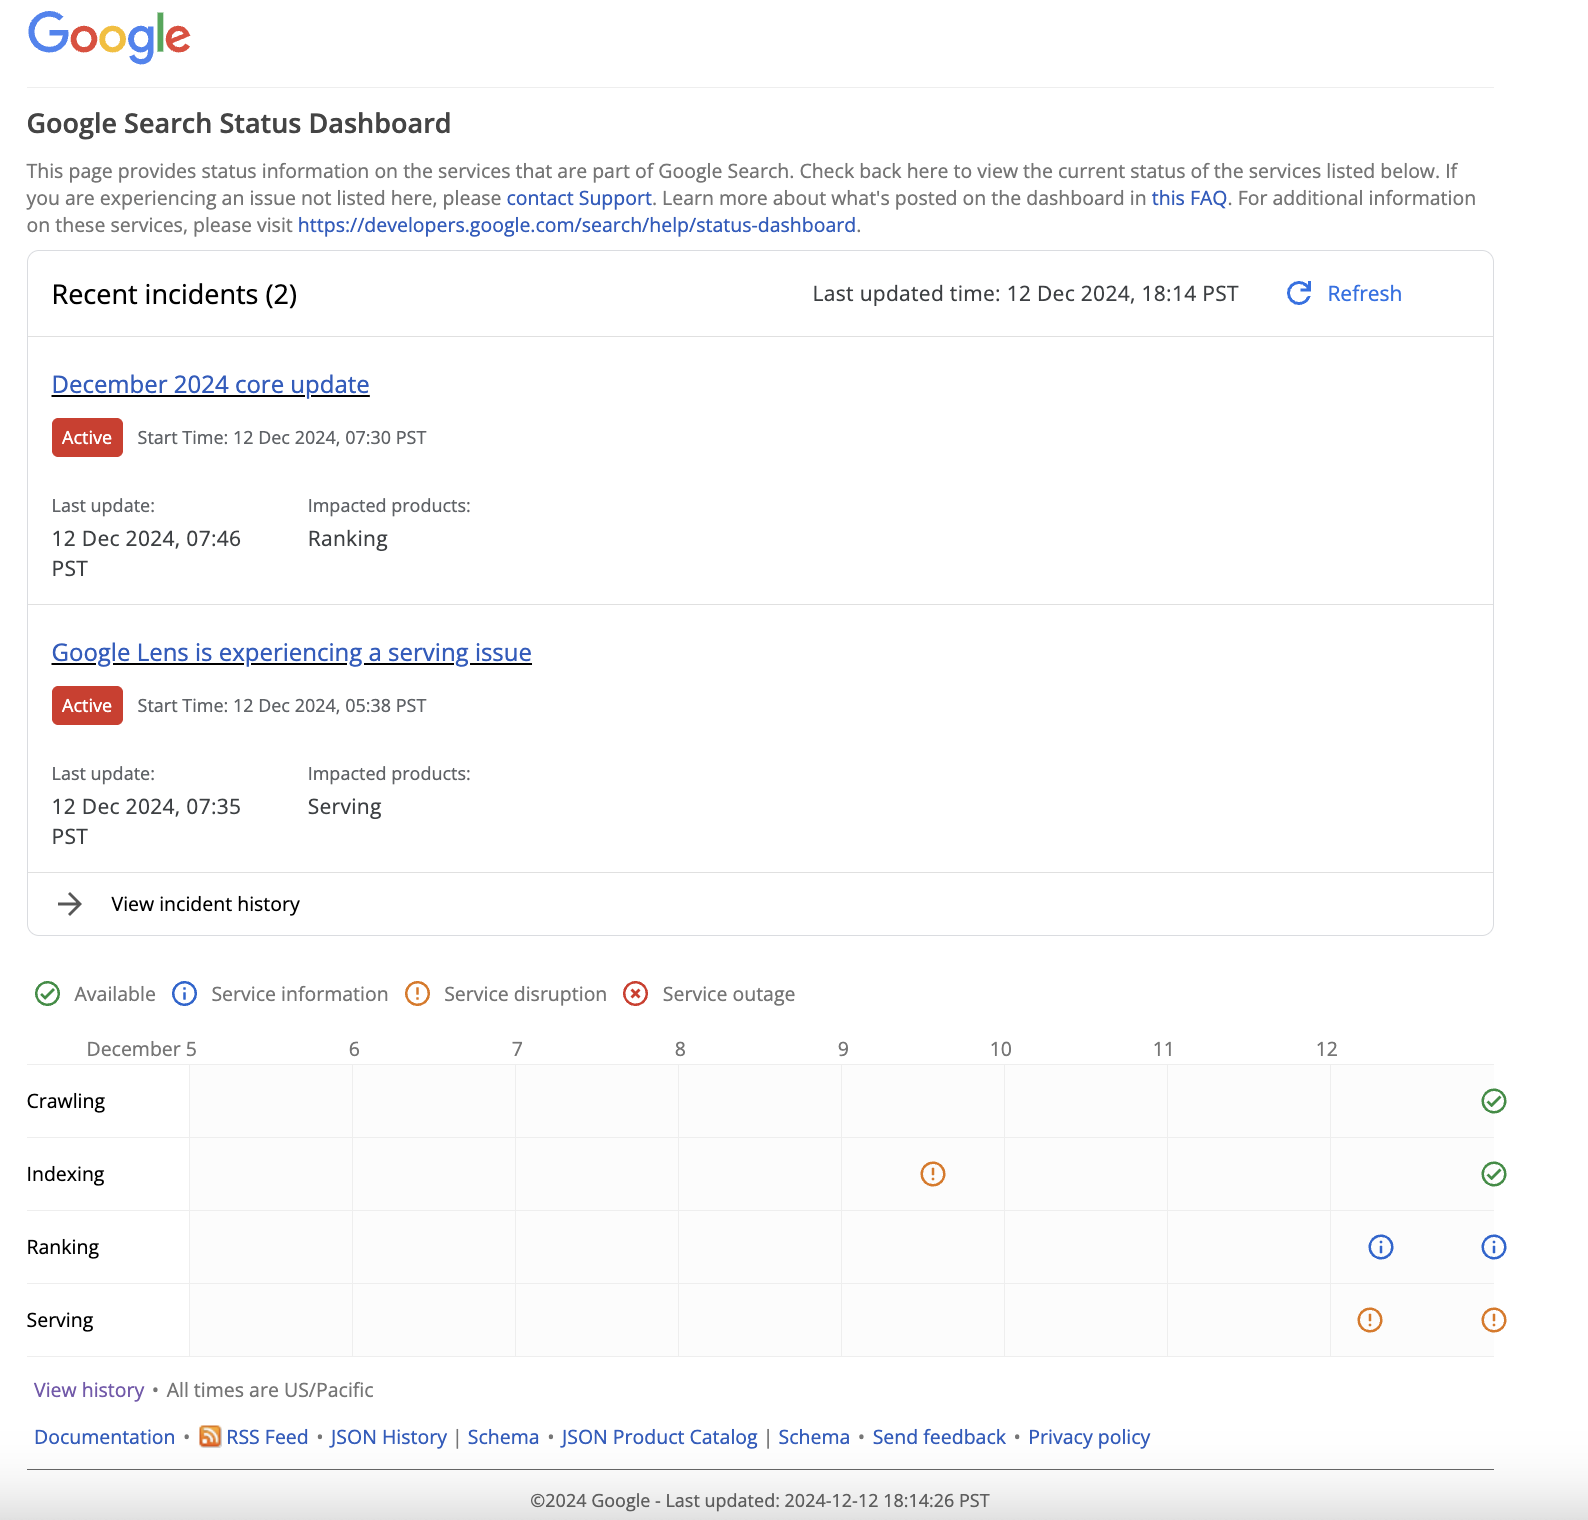The width and height of the screenshot is (1588, 1520).
Task: Click Ranking row current status info icon
Action: pos(1494,1247)
